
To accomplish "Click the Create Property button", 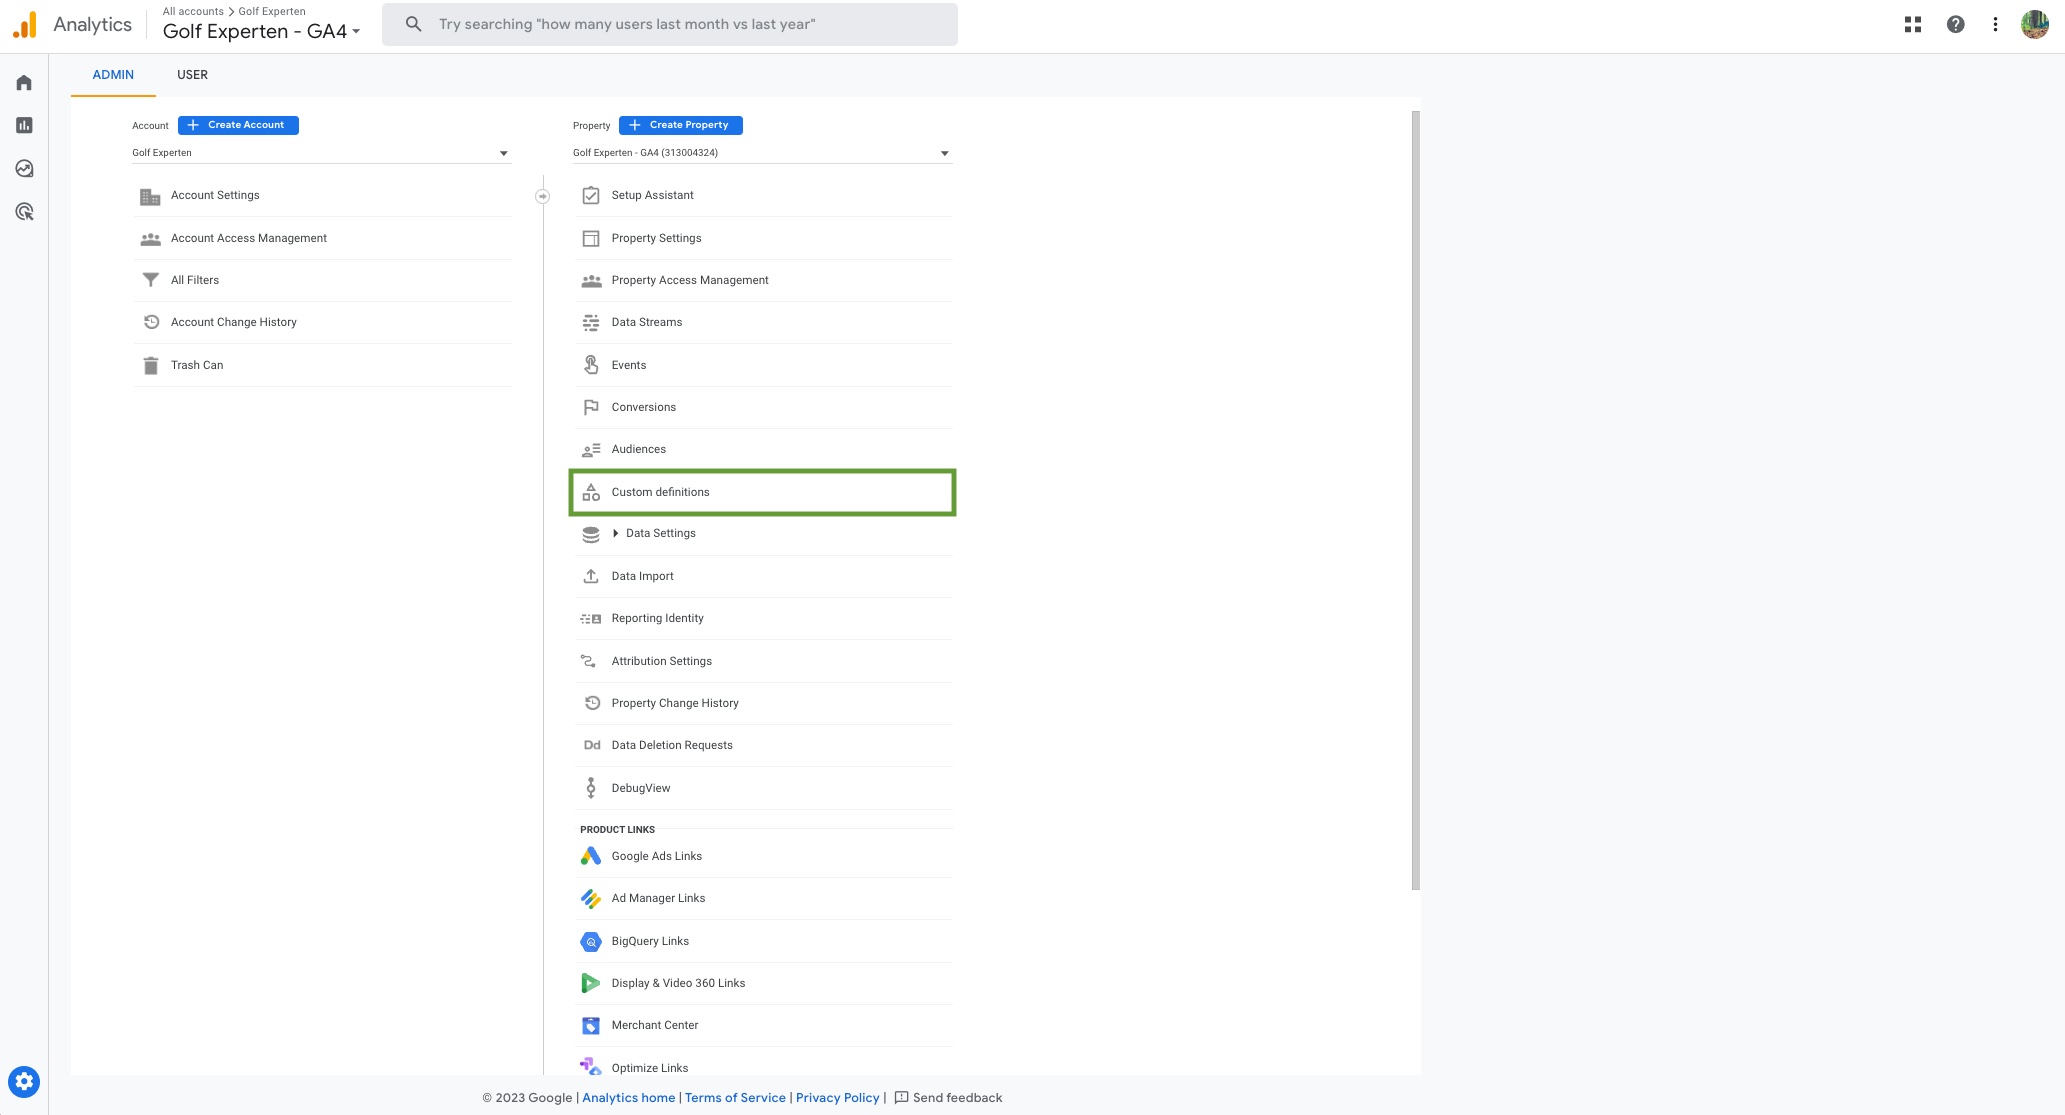I will 680,125.
